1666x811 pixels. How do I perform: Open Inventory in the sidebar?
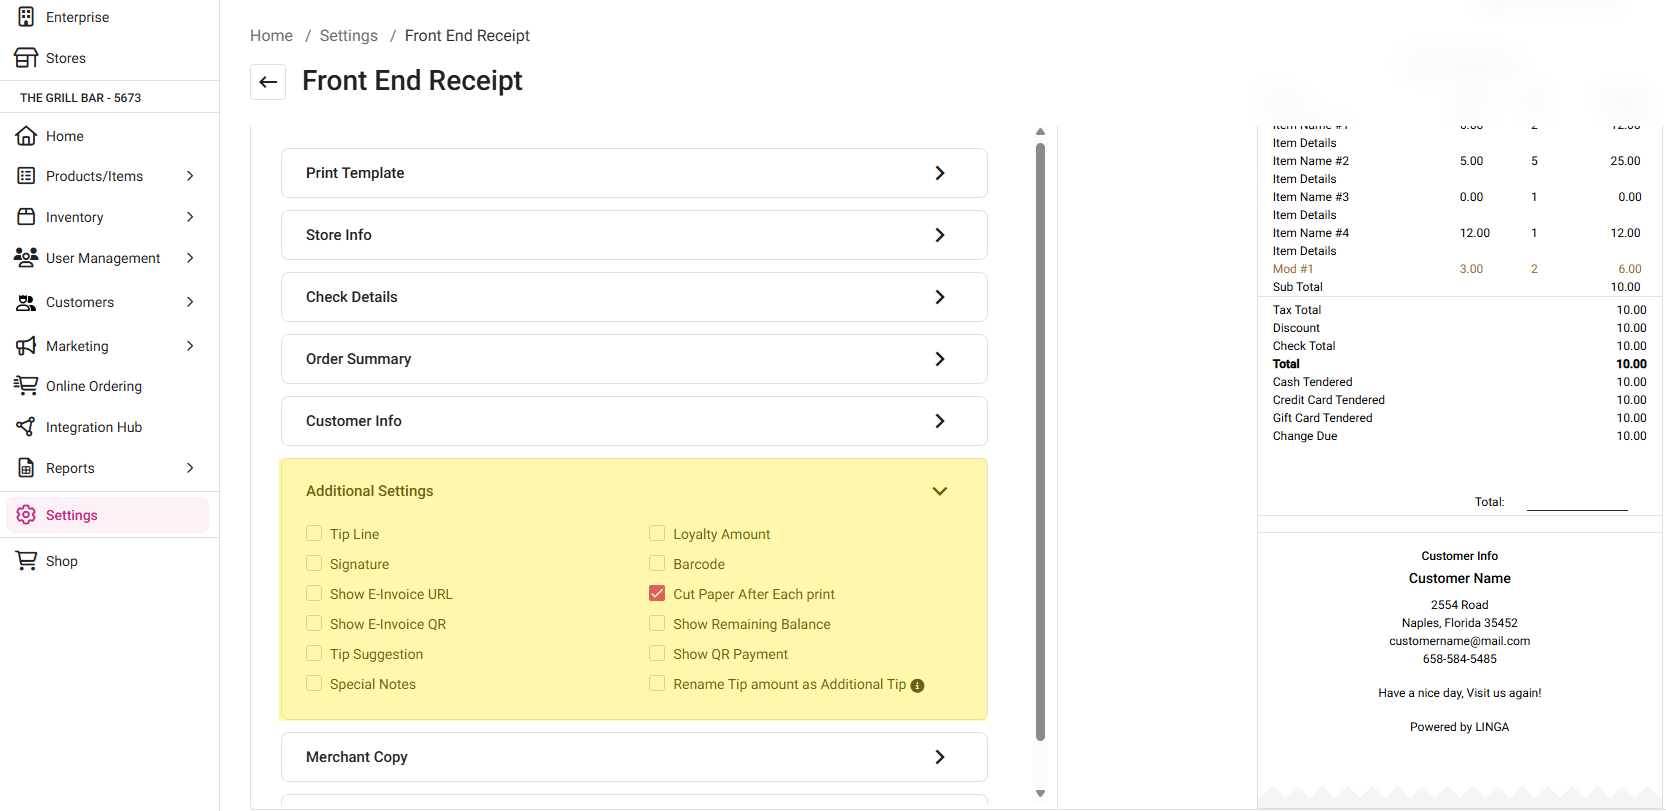click(x=74, y=217)
